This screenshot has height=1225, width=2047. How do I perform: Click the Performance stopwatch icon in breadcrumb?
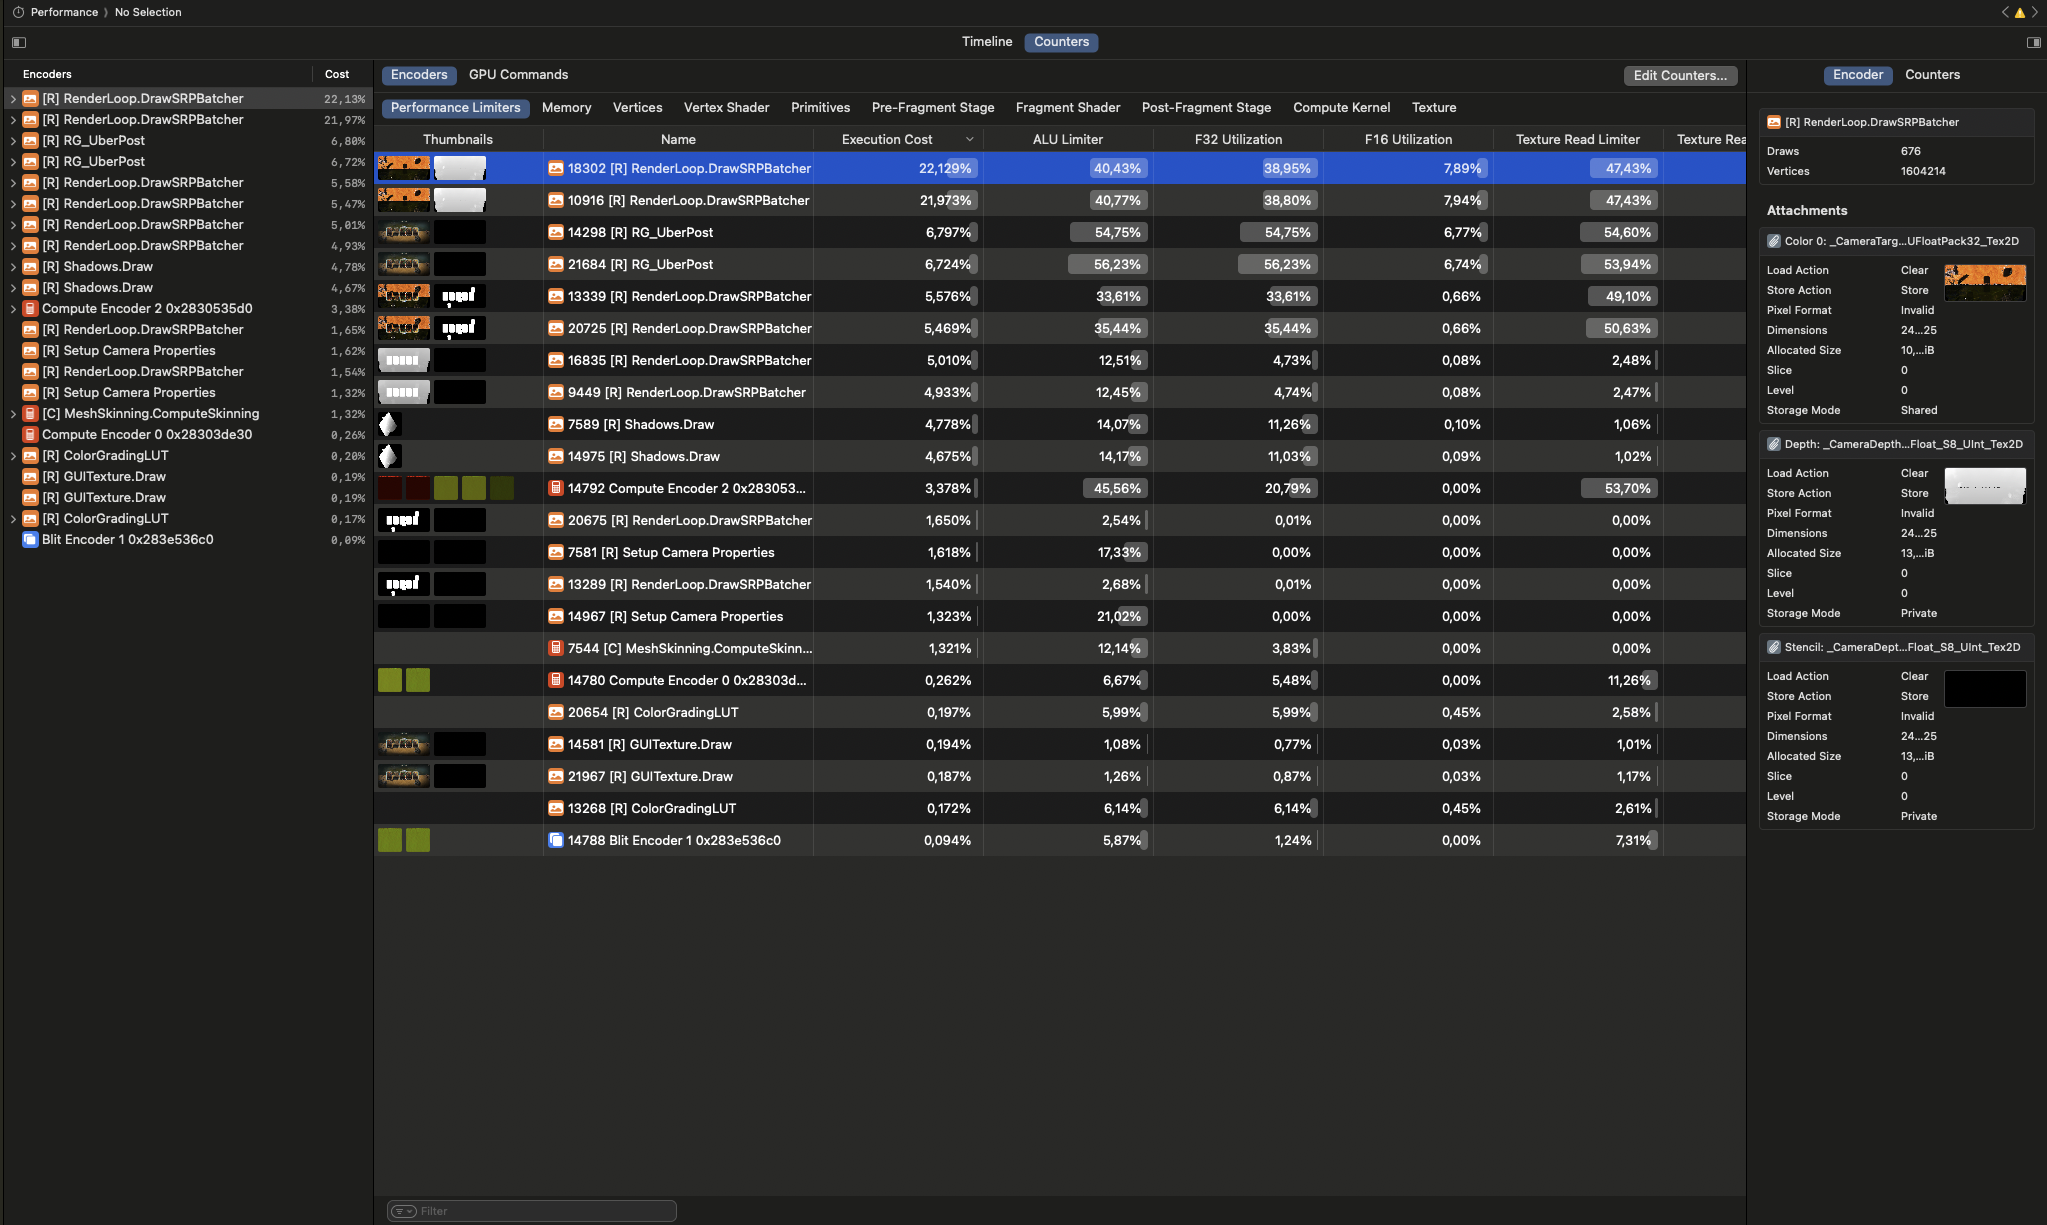pyautogui.click(x=18, y=12)
